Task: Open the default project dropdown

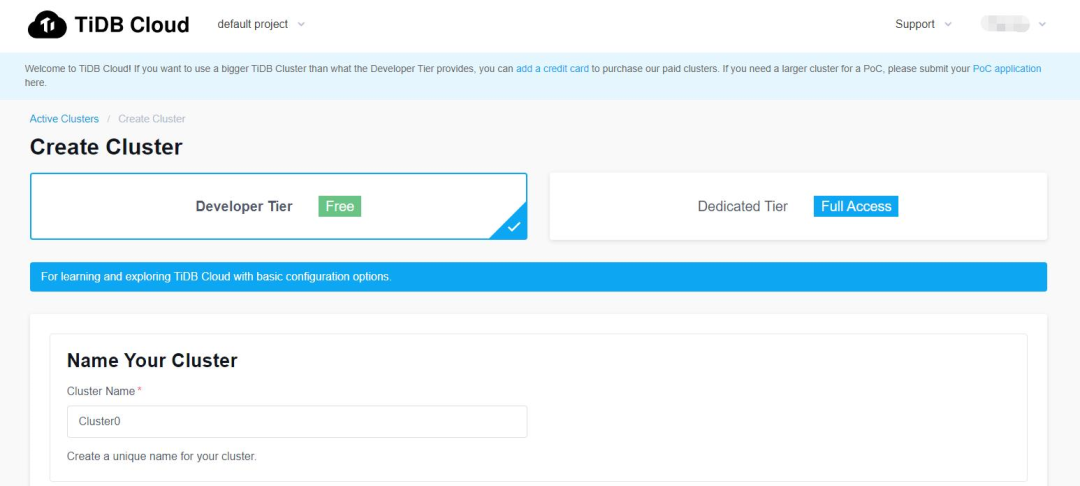Action: point(261,24)
